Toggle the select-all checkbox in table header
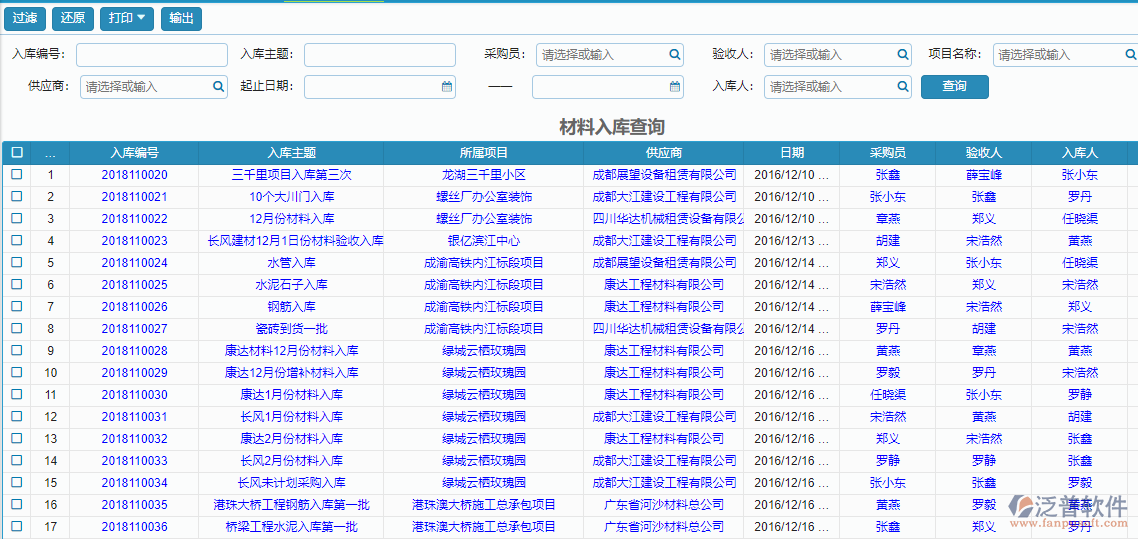 [17, 152]
